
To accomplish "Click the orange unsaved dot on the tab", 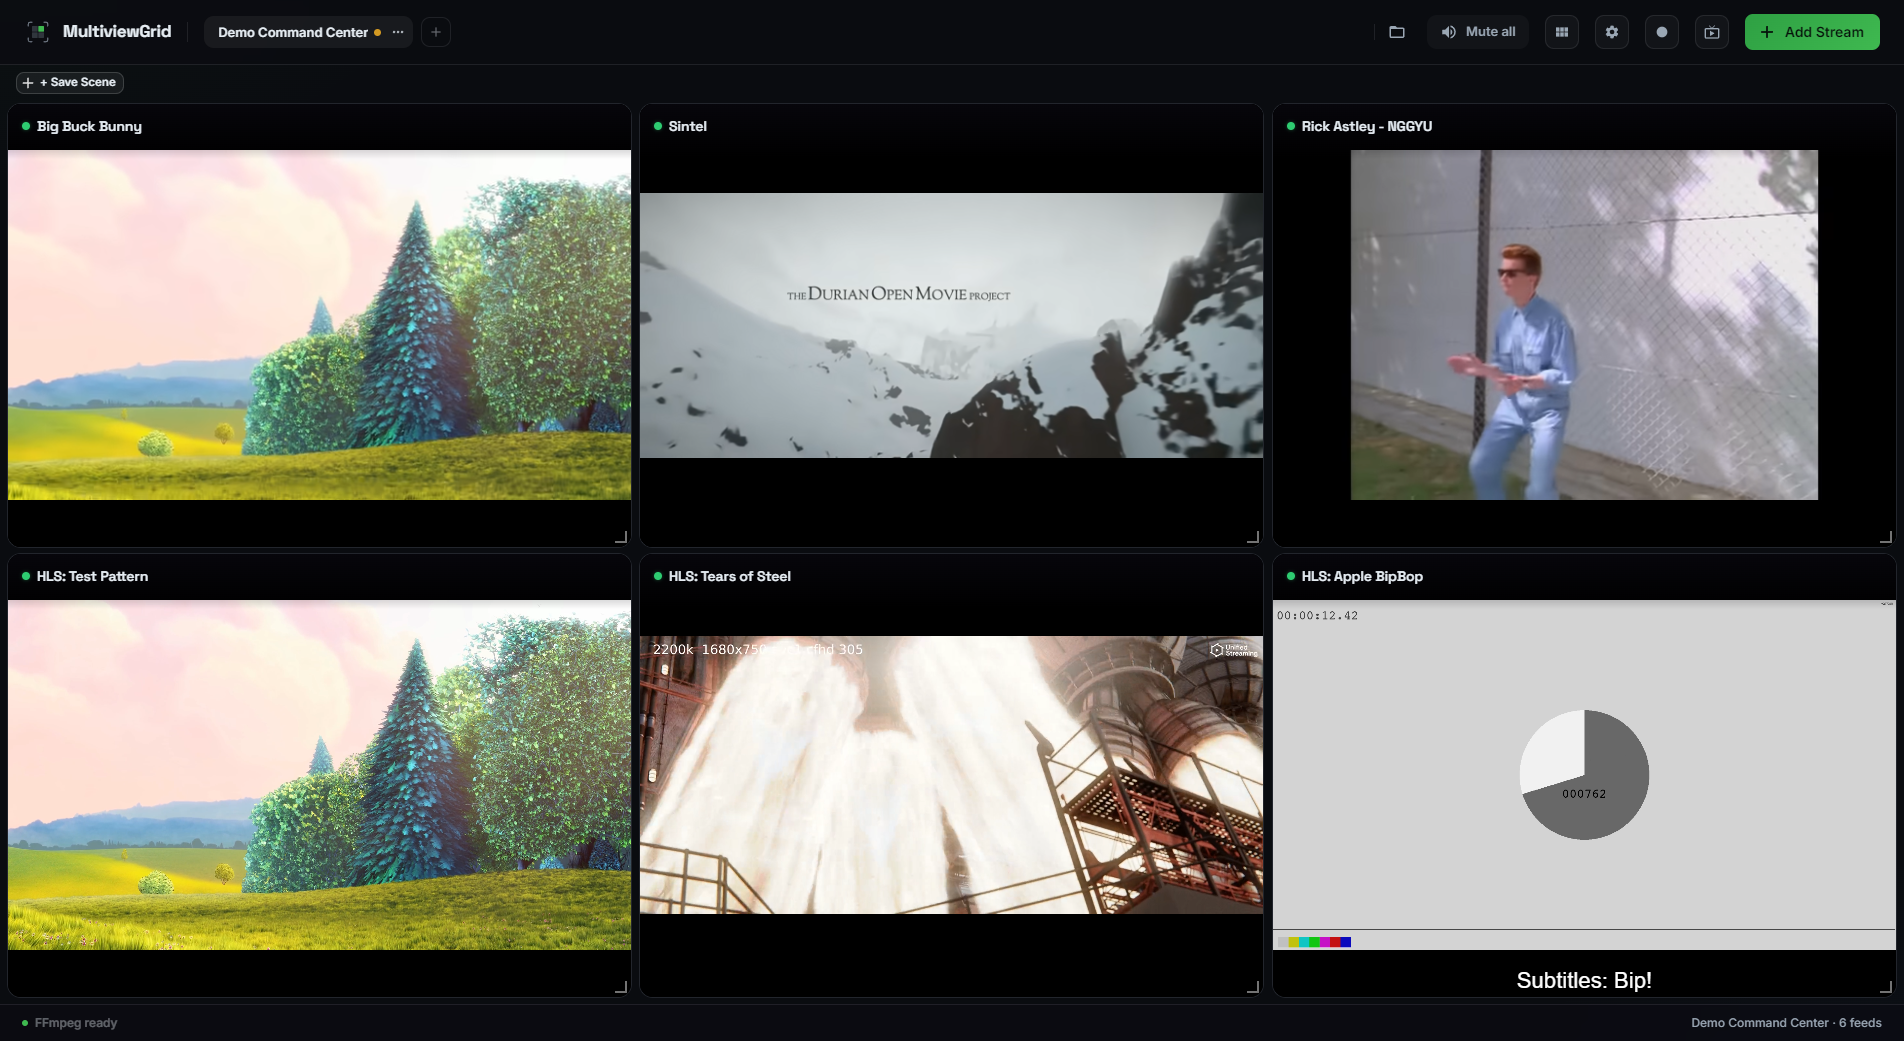I will coord(377,32).
